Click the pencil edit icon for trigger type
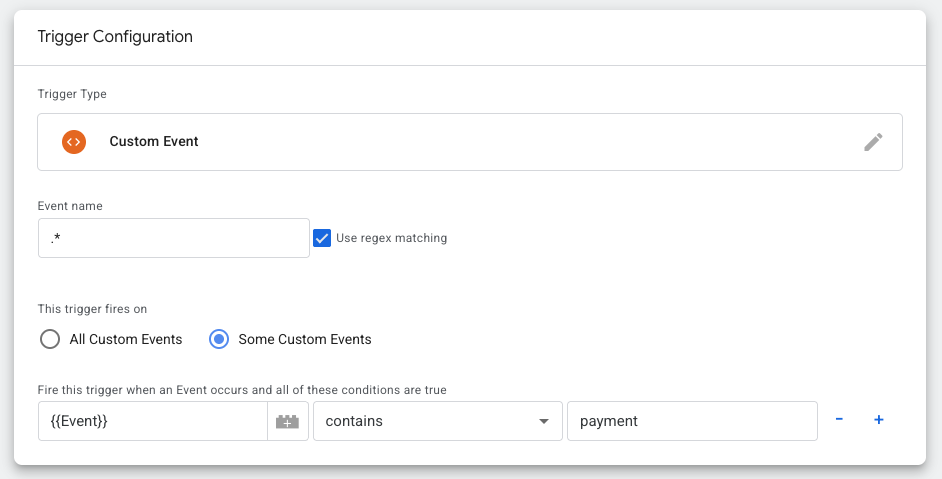The height and width of the screenshot is (479, 942). point(873,142)
